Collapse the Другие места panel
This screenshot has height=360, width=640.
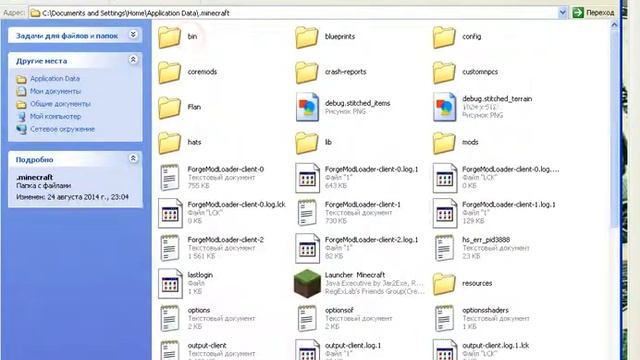click(x=133, y=60)
